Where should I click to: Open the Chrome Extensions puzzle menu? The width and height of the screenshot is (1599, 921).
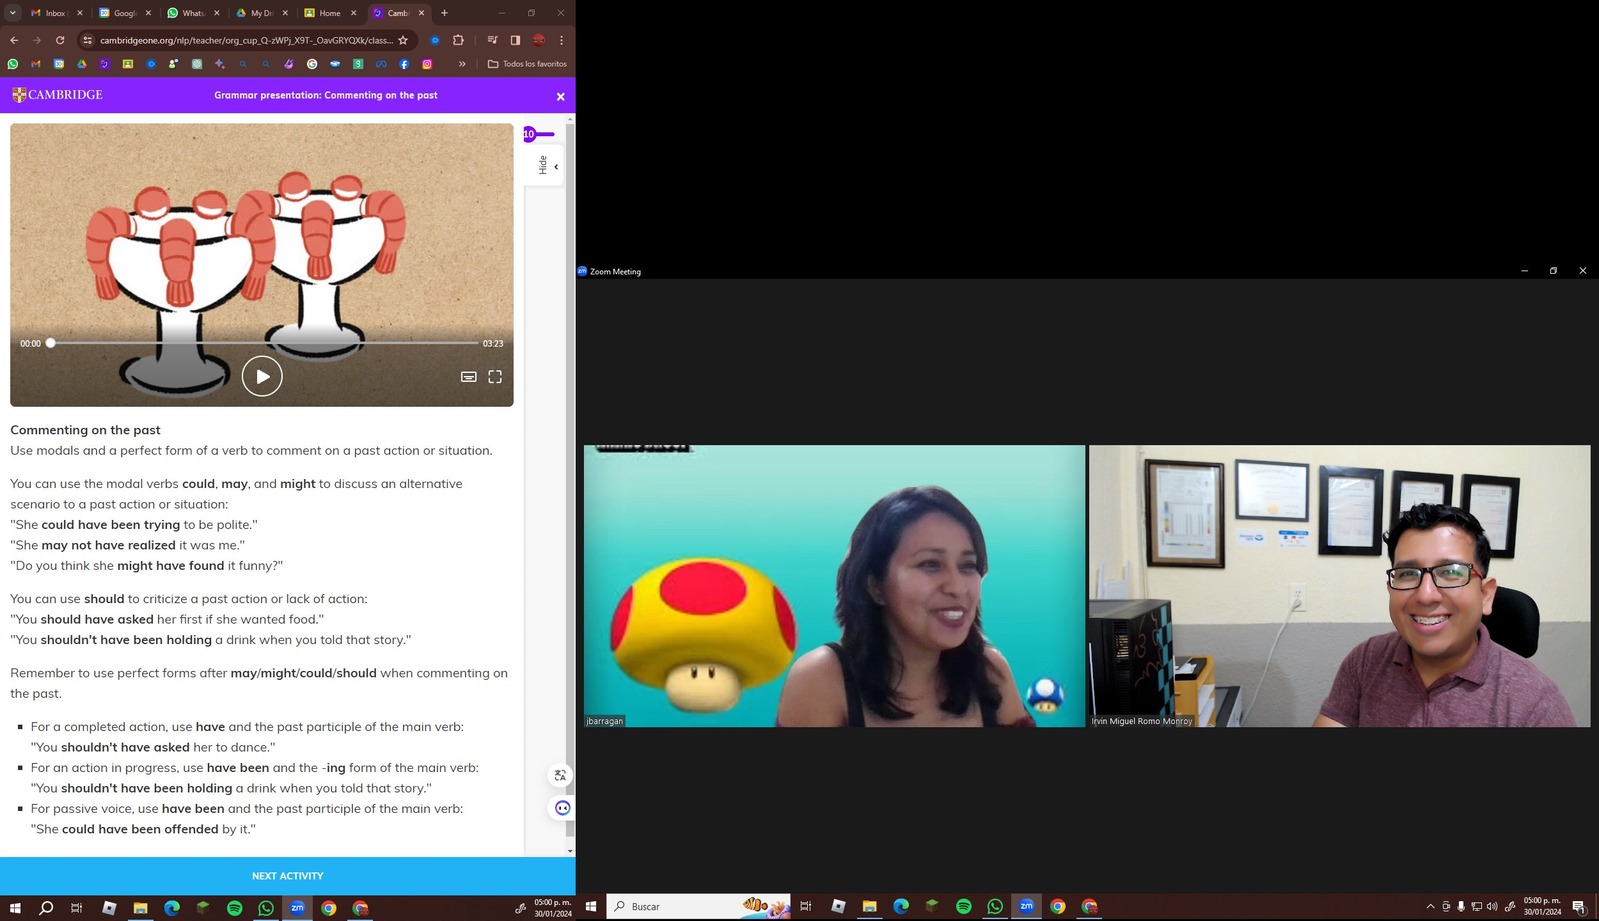[x=458, y=40]
